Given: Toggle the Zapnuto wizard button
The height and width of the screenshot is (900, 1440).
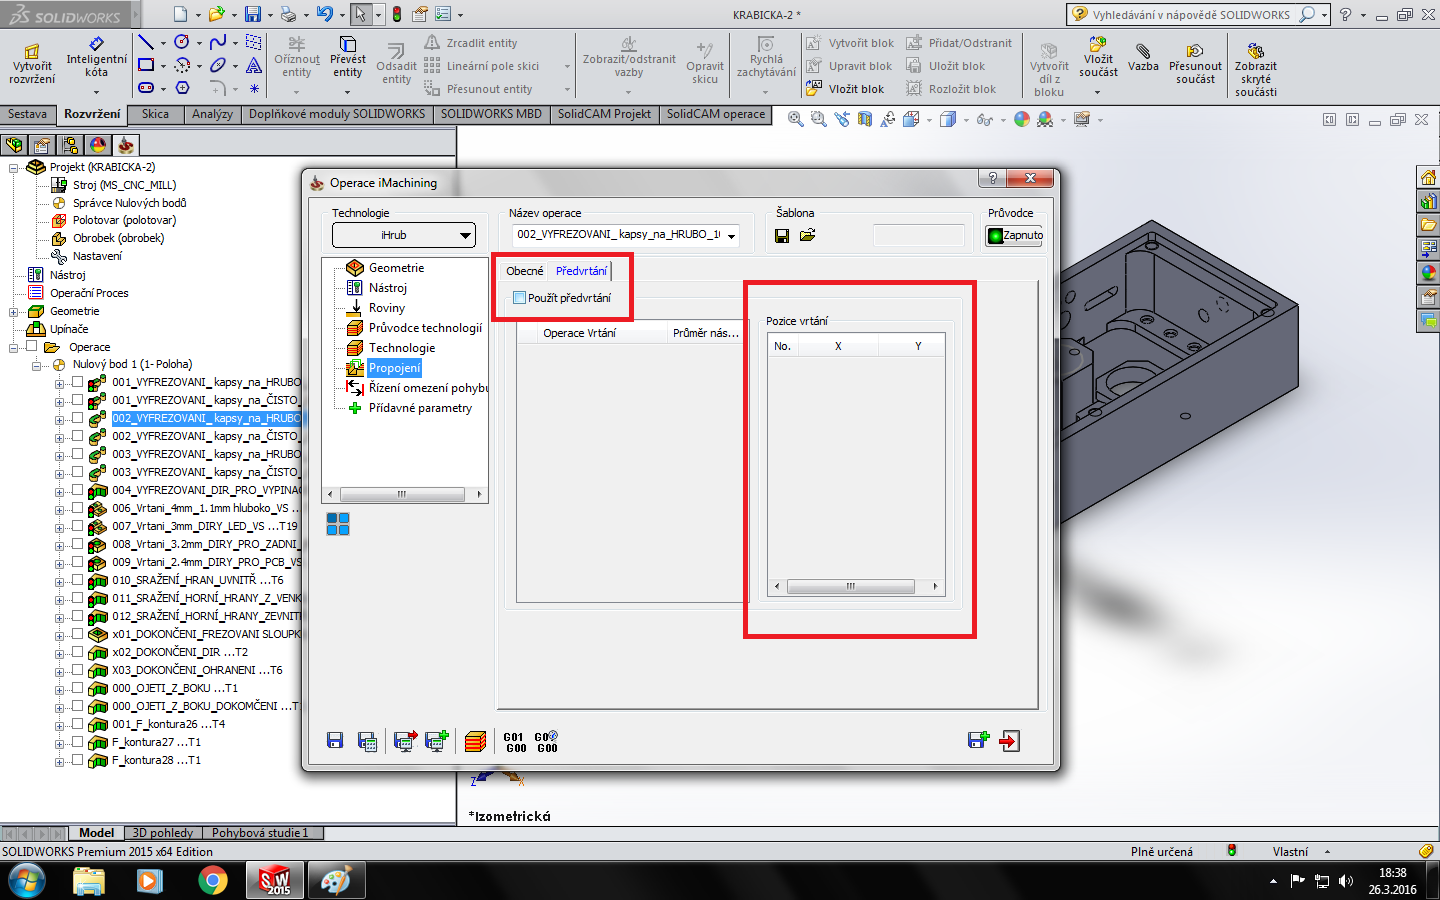Looking at the screenshot, I should pos(1015,236).
